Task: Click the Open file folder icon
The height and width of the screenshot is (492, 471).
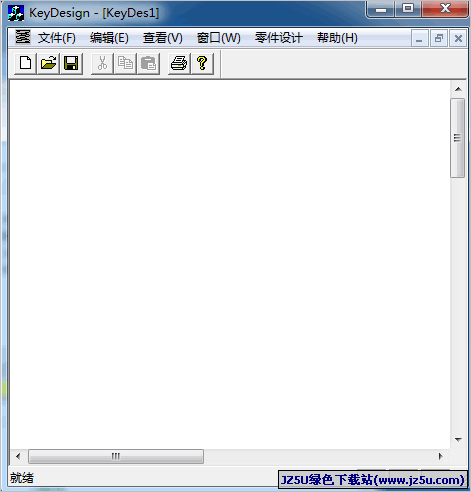Action: (x=48, y=63)
